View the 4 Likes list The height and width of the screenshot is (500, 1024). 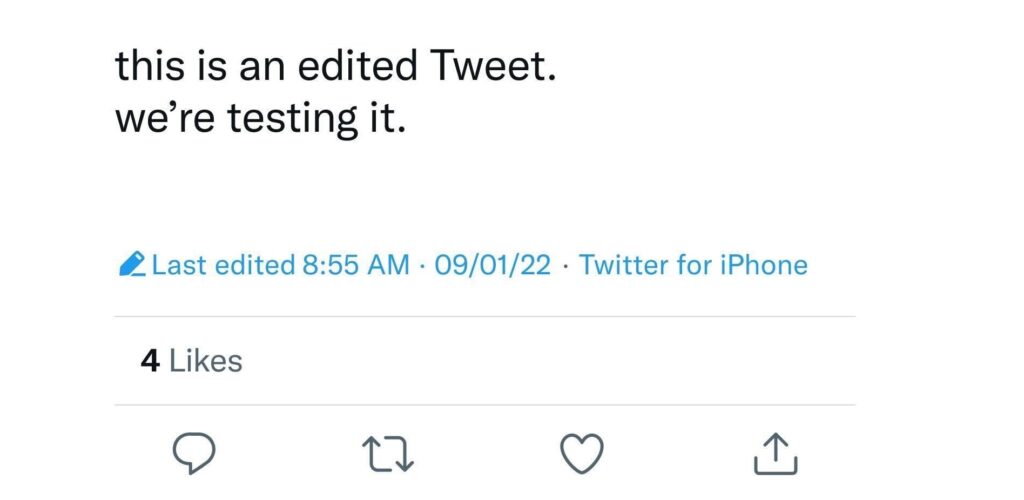click(191, 360)
